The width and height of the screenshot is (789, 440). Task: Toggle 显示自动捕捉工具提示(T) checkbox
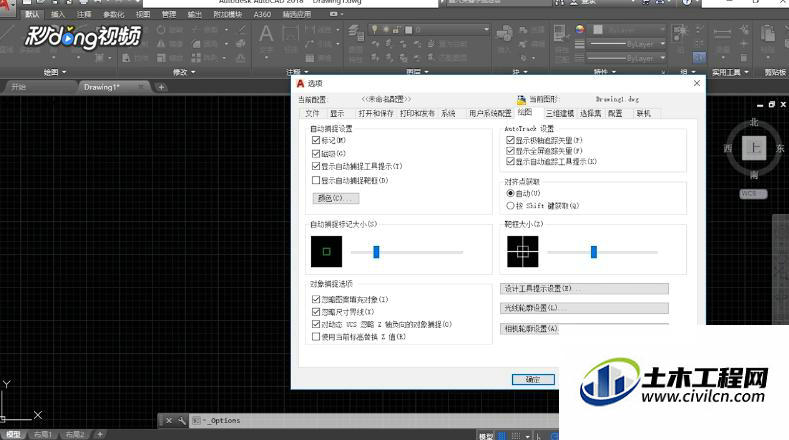click(x=316, y=166)
